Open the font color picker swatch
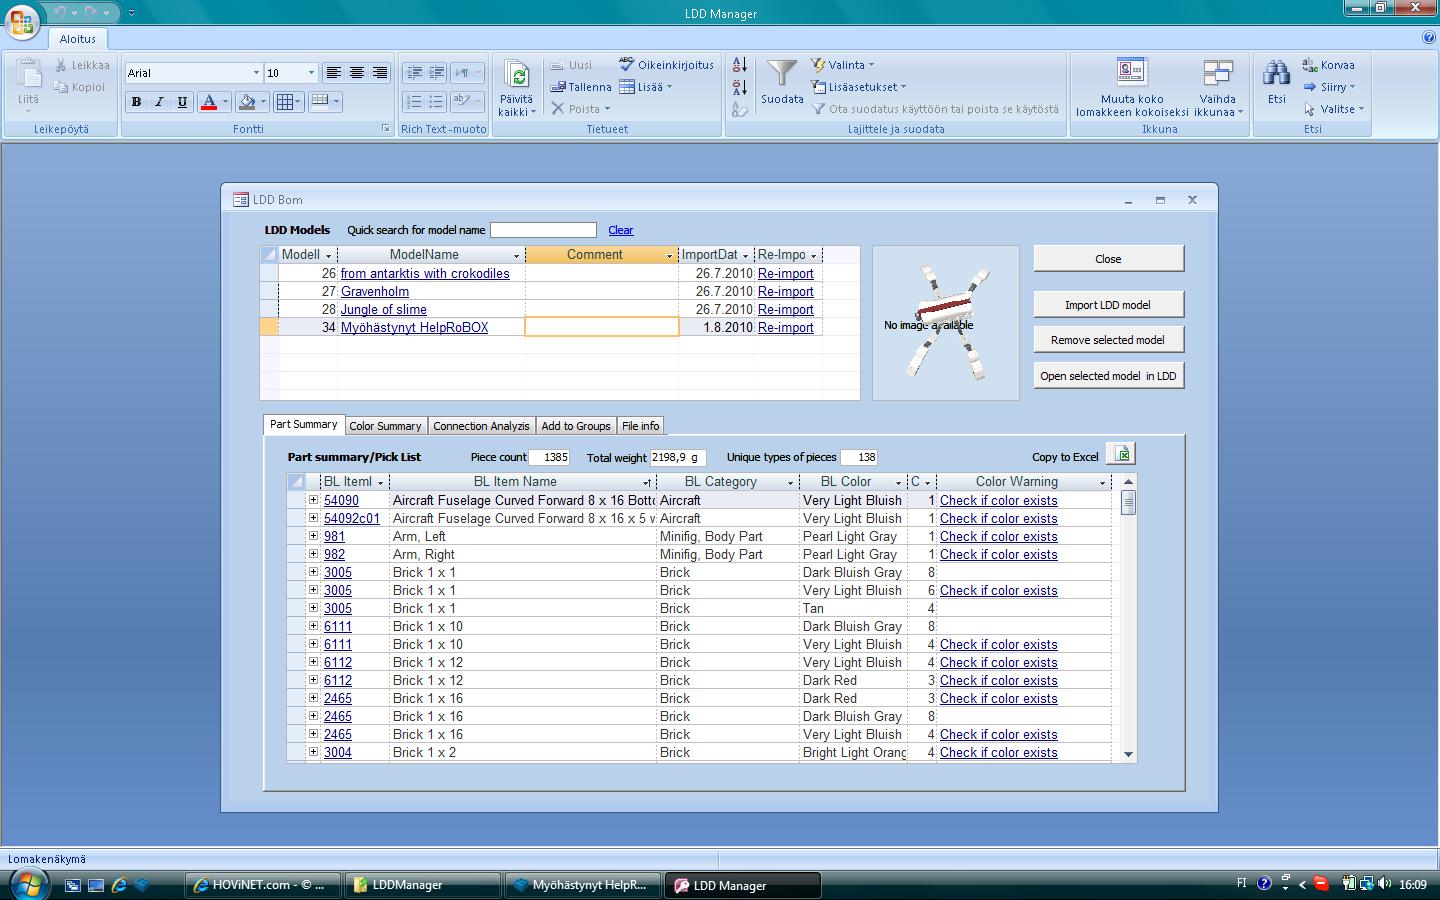Screen dimensions: 1440x900 point(209,102)
